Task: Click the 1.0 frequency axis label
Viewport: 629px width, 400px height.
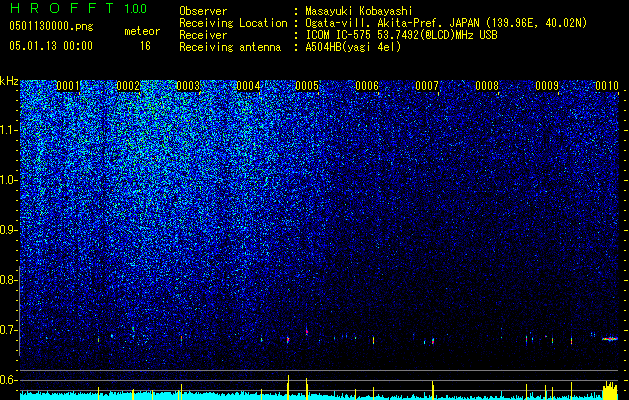Action: [x=9, y=180]
